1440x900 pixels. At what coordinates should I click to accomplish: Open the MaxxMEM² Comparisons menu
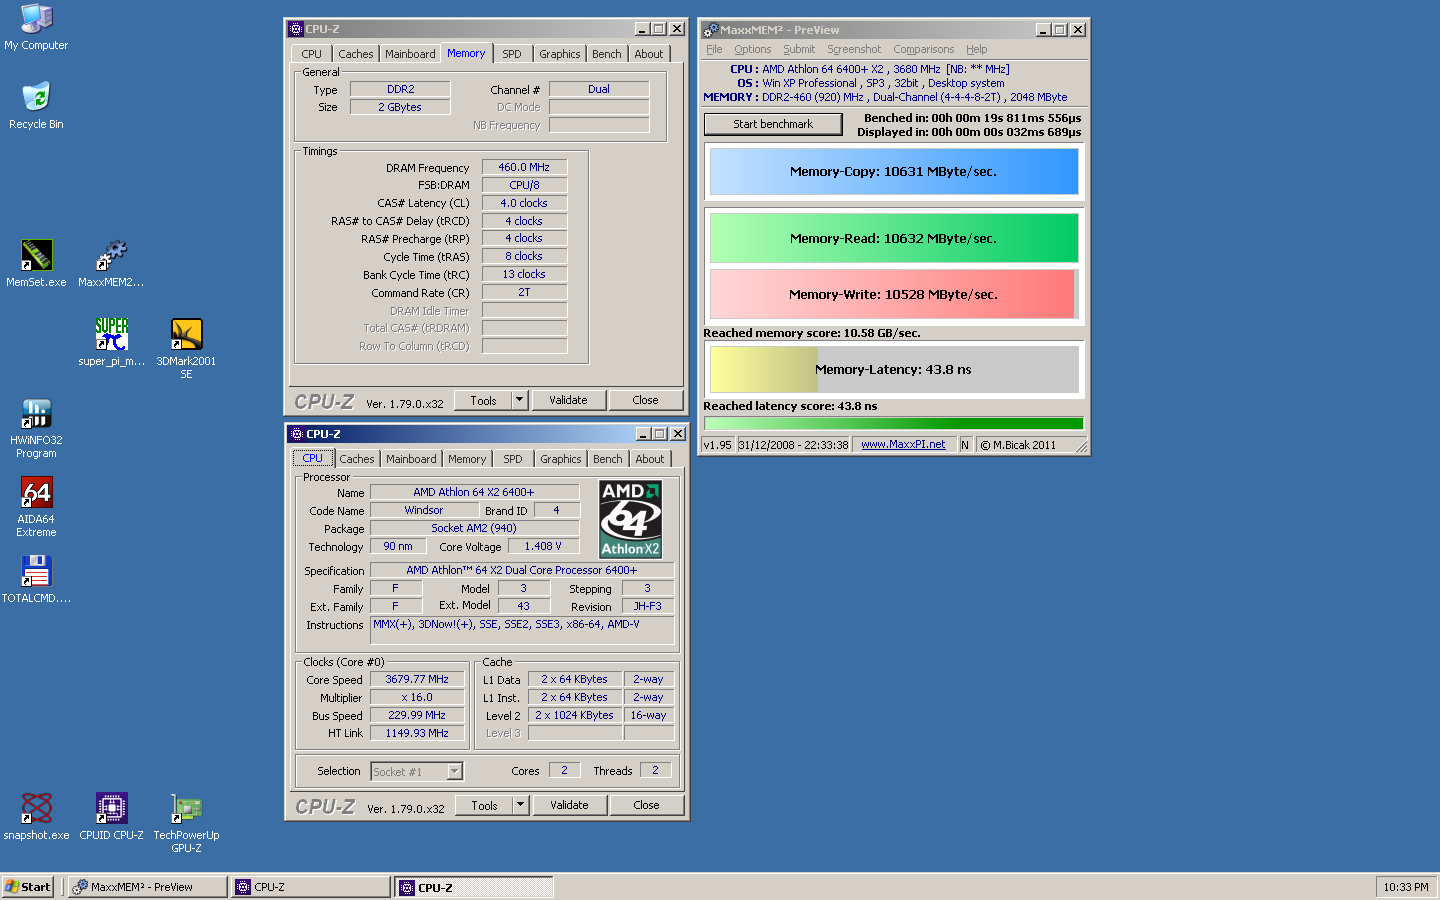[x=923, y=49]
